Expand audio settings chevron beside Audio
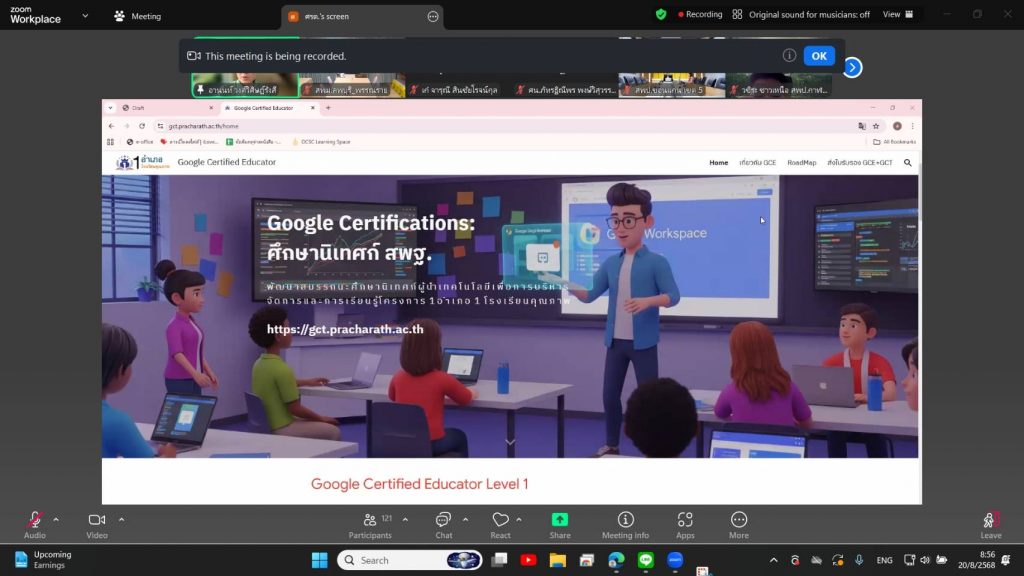The width and height of the screenshot is (1024, 576). pos(56,520)
